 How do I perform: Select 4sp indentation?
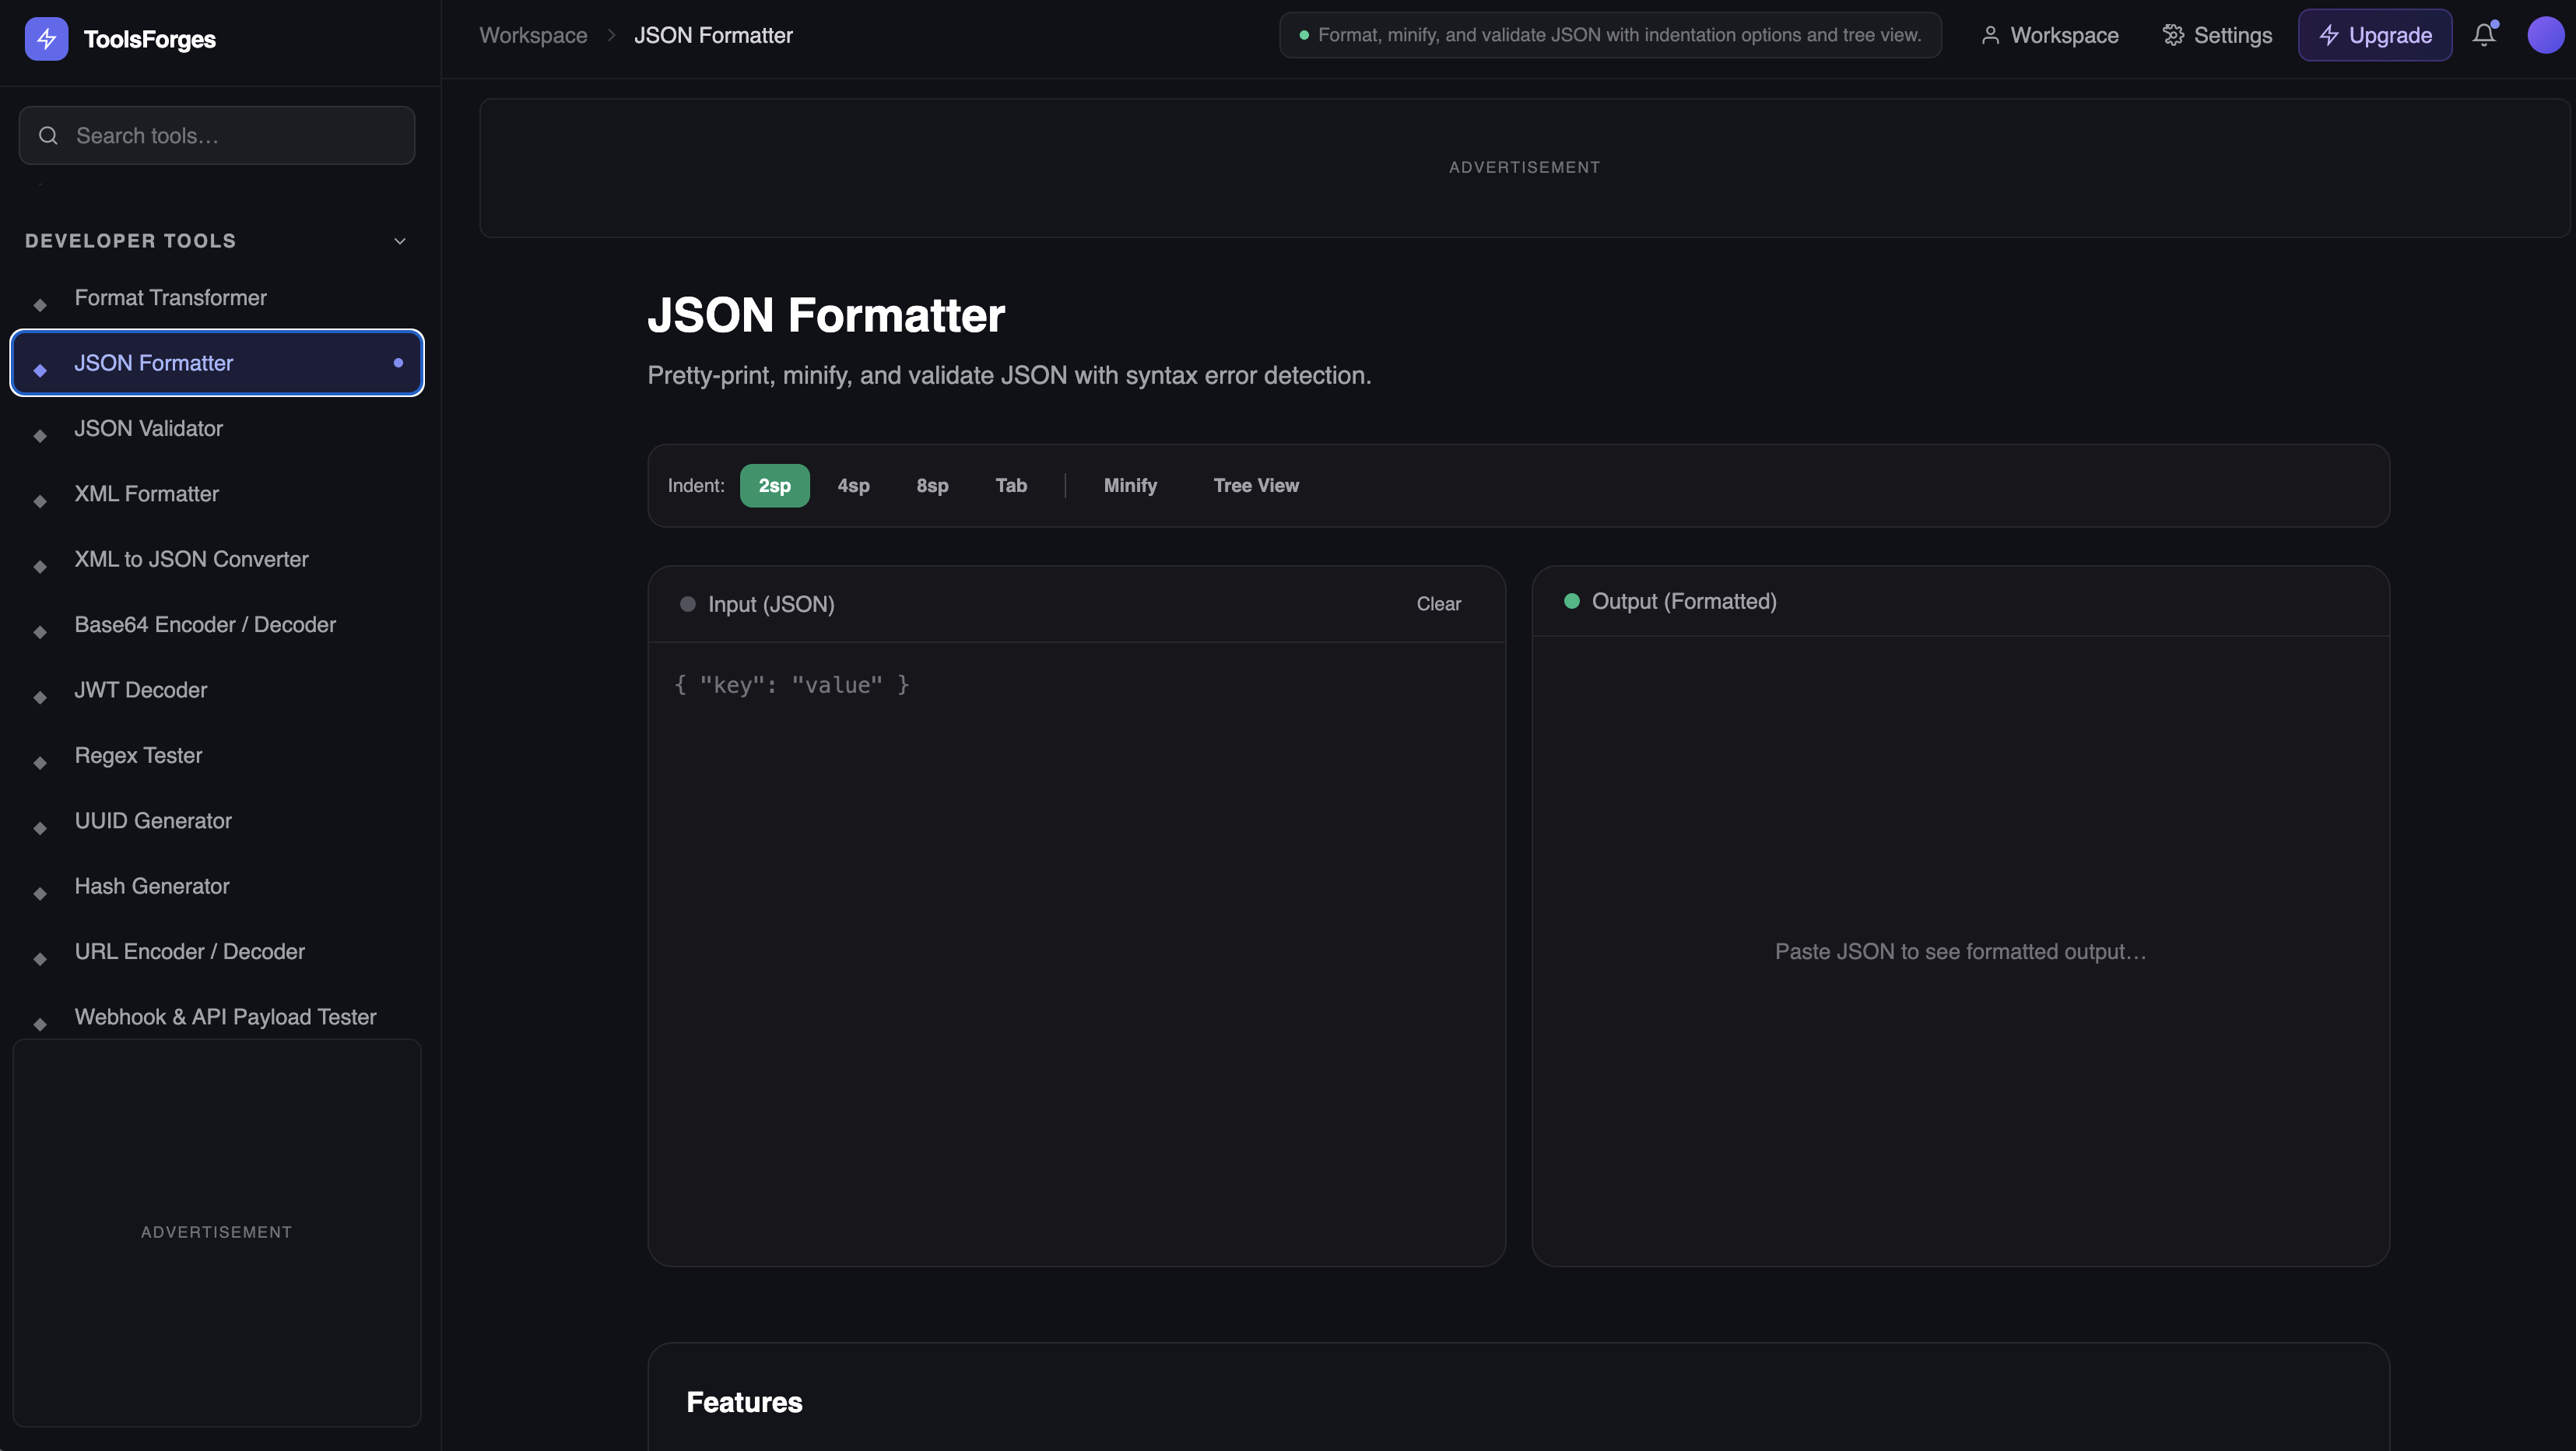click(853, 486)
